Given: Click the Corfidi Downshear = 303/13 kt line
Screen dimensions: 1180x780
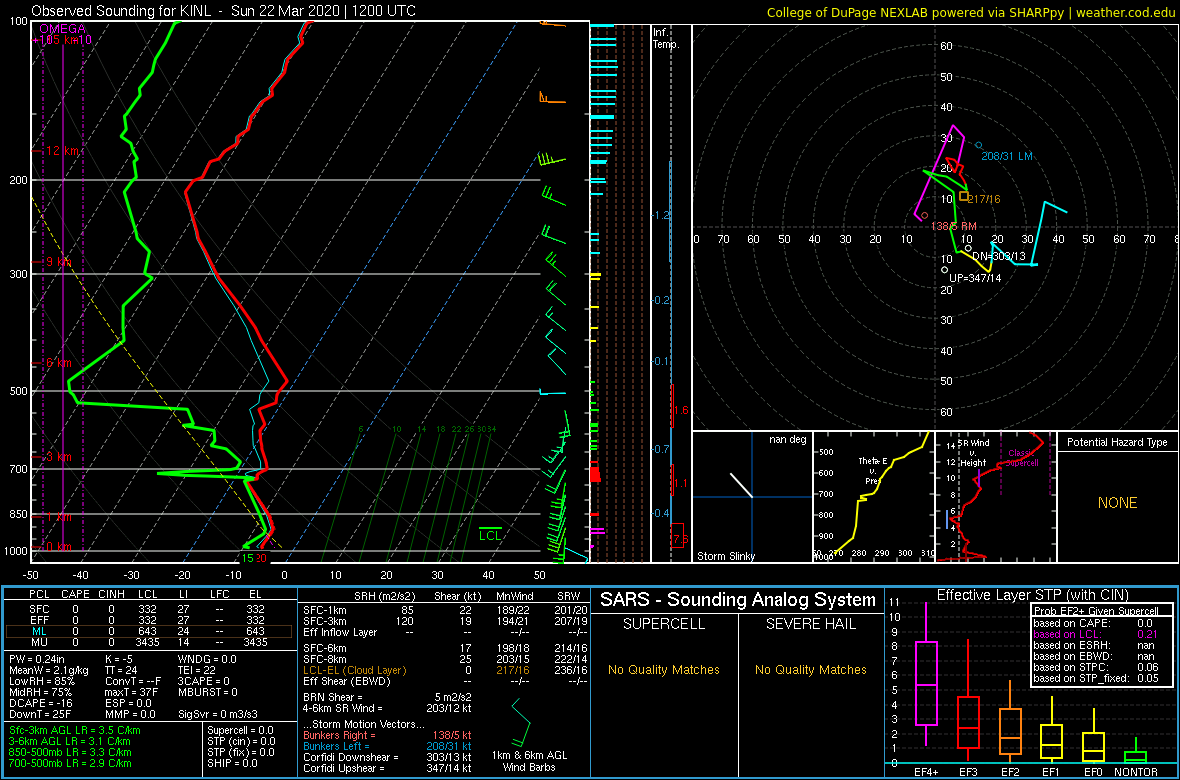Looking at the screenshot, I should pyautogui.click(x=387, y=757).
